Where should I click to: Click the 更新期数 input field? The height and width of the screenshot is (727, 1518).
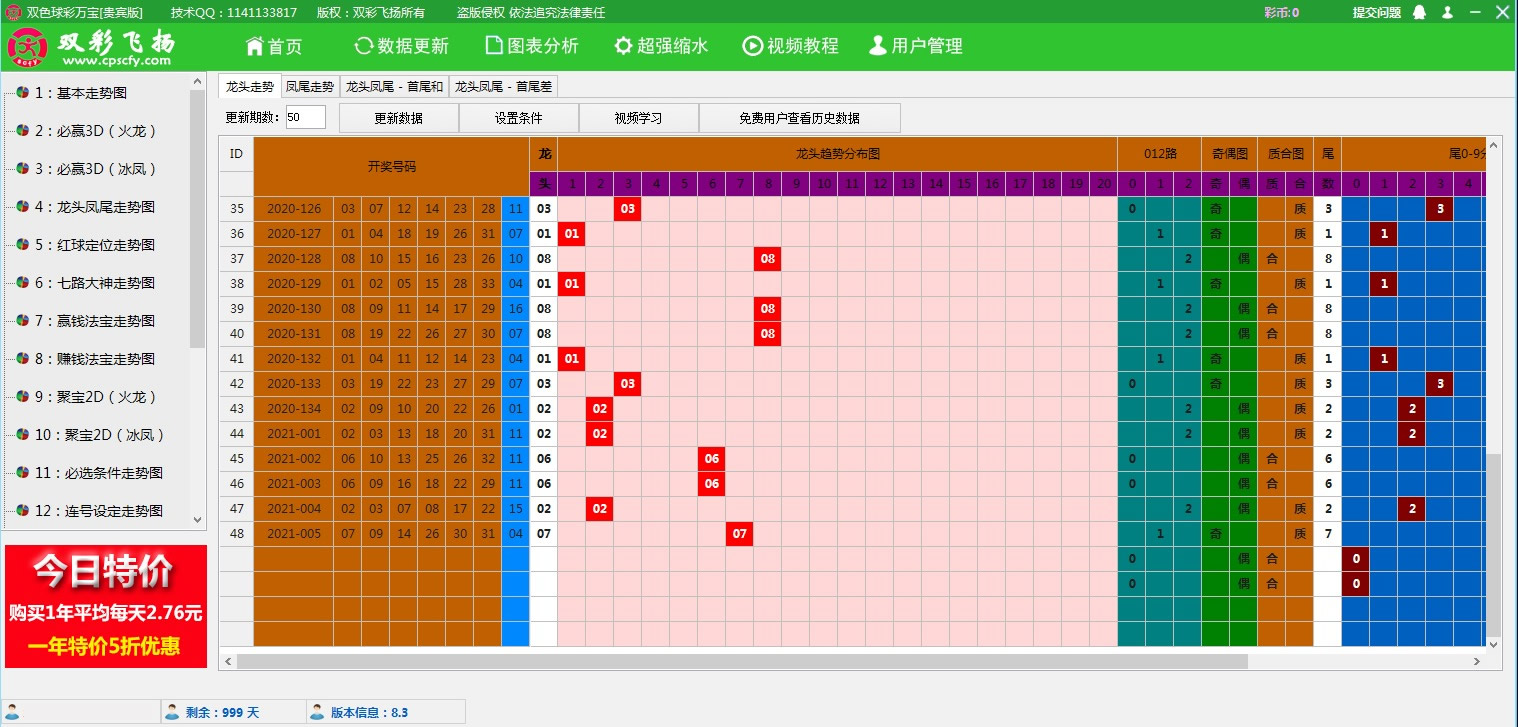pyautogui.click(x=305, y=117)
